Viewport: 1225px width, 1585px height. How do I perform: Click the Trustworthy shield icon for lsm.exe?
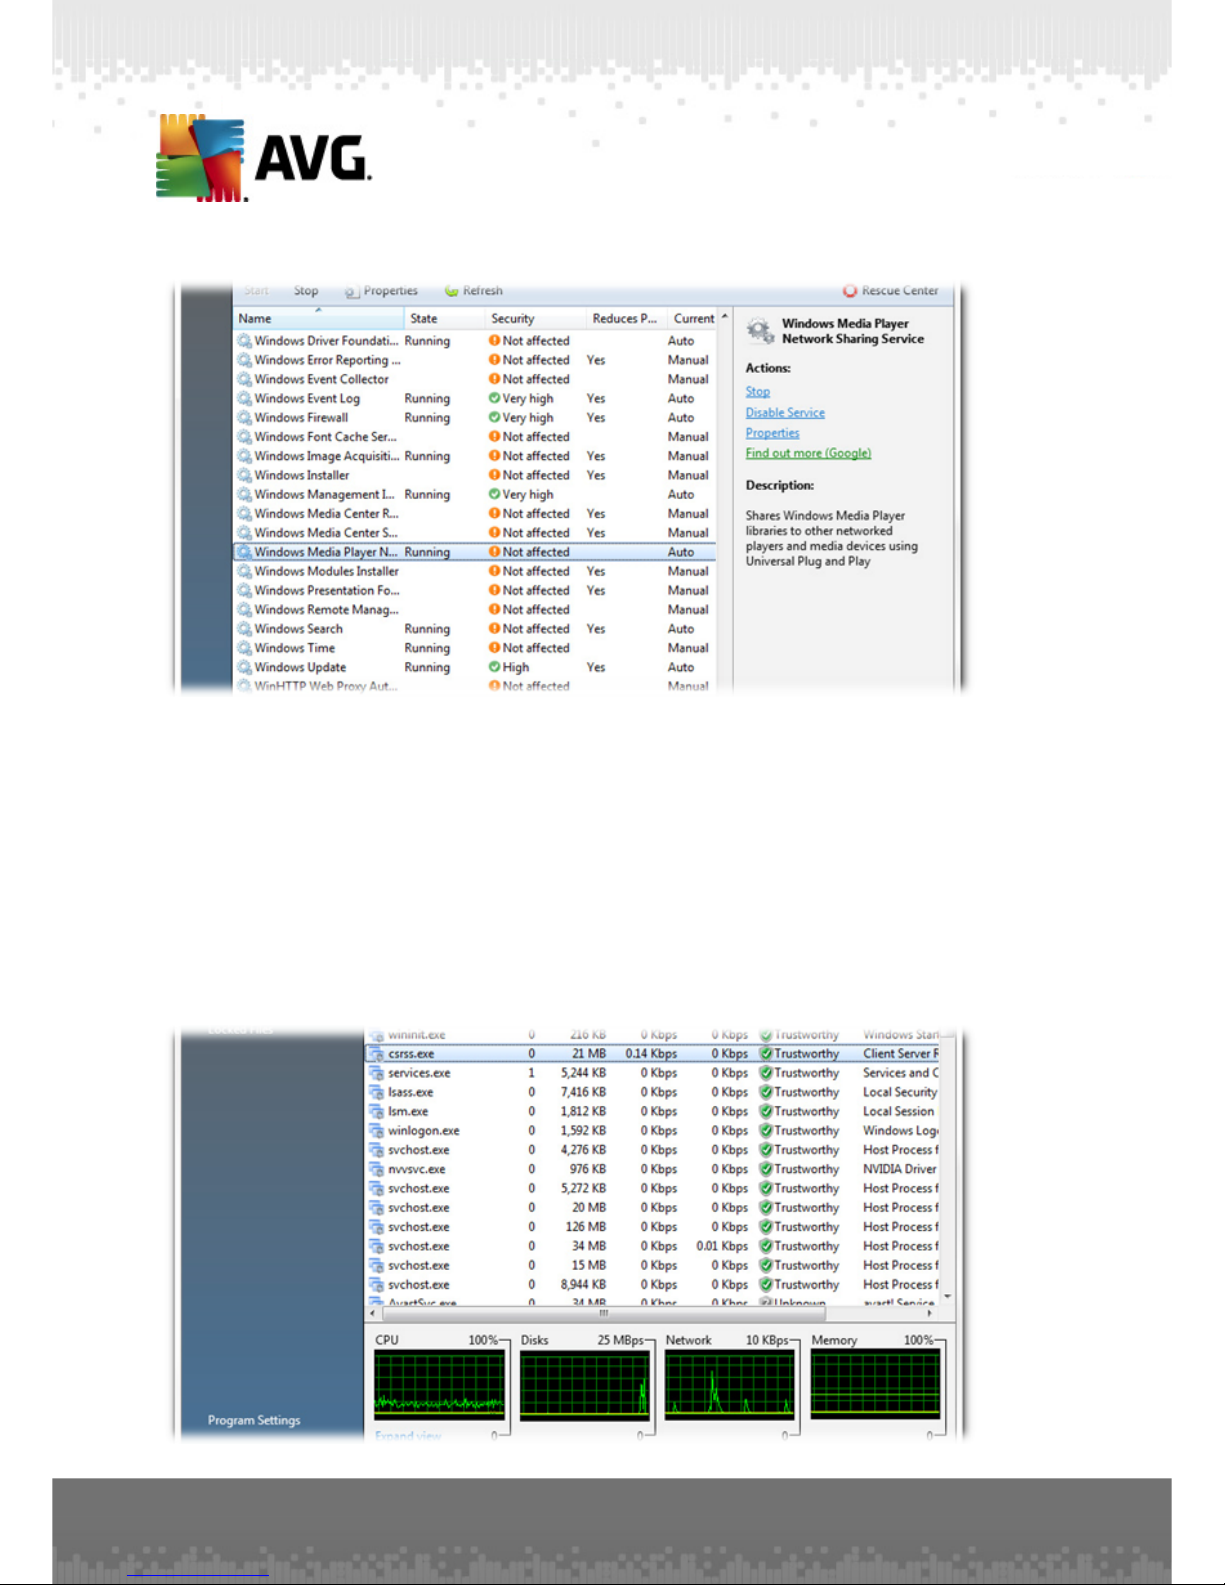point(766,1111)
